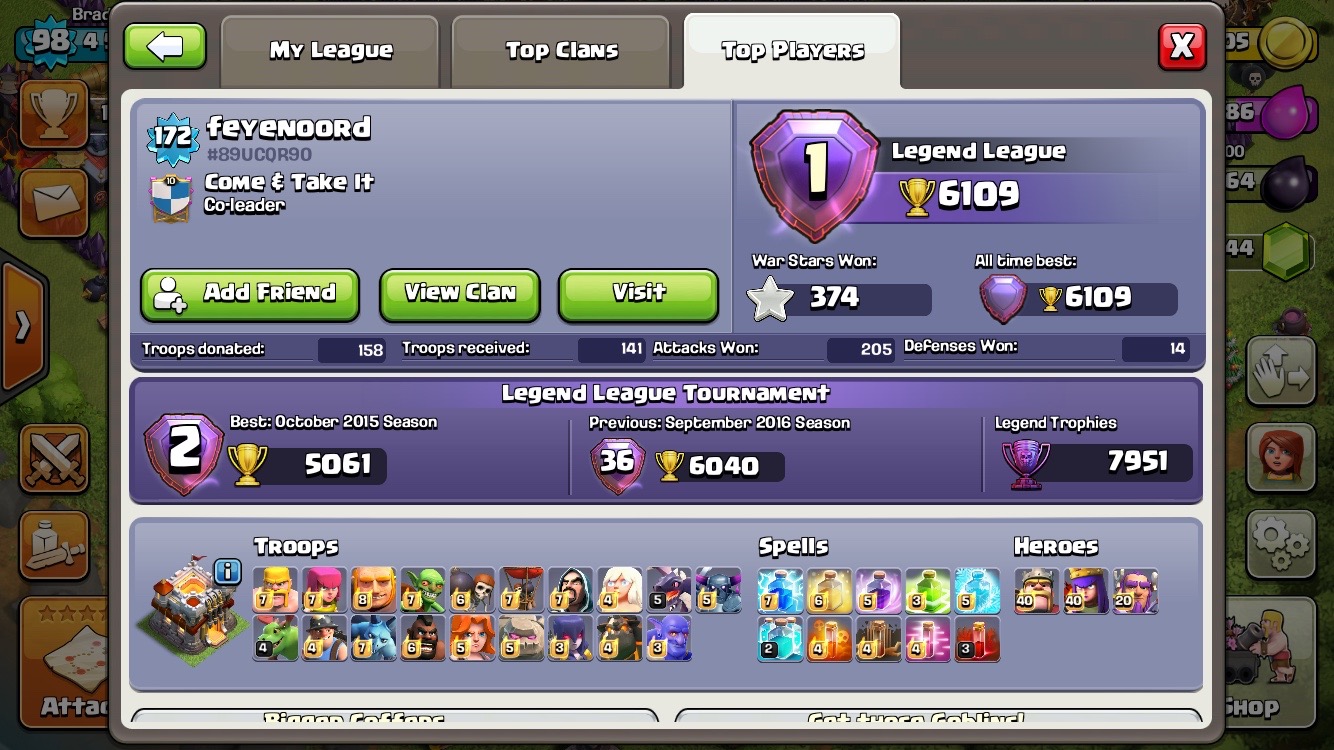Close the player profile with red X
Screen dimensions: 1334x750
coord(1182,46)
